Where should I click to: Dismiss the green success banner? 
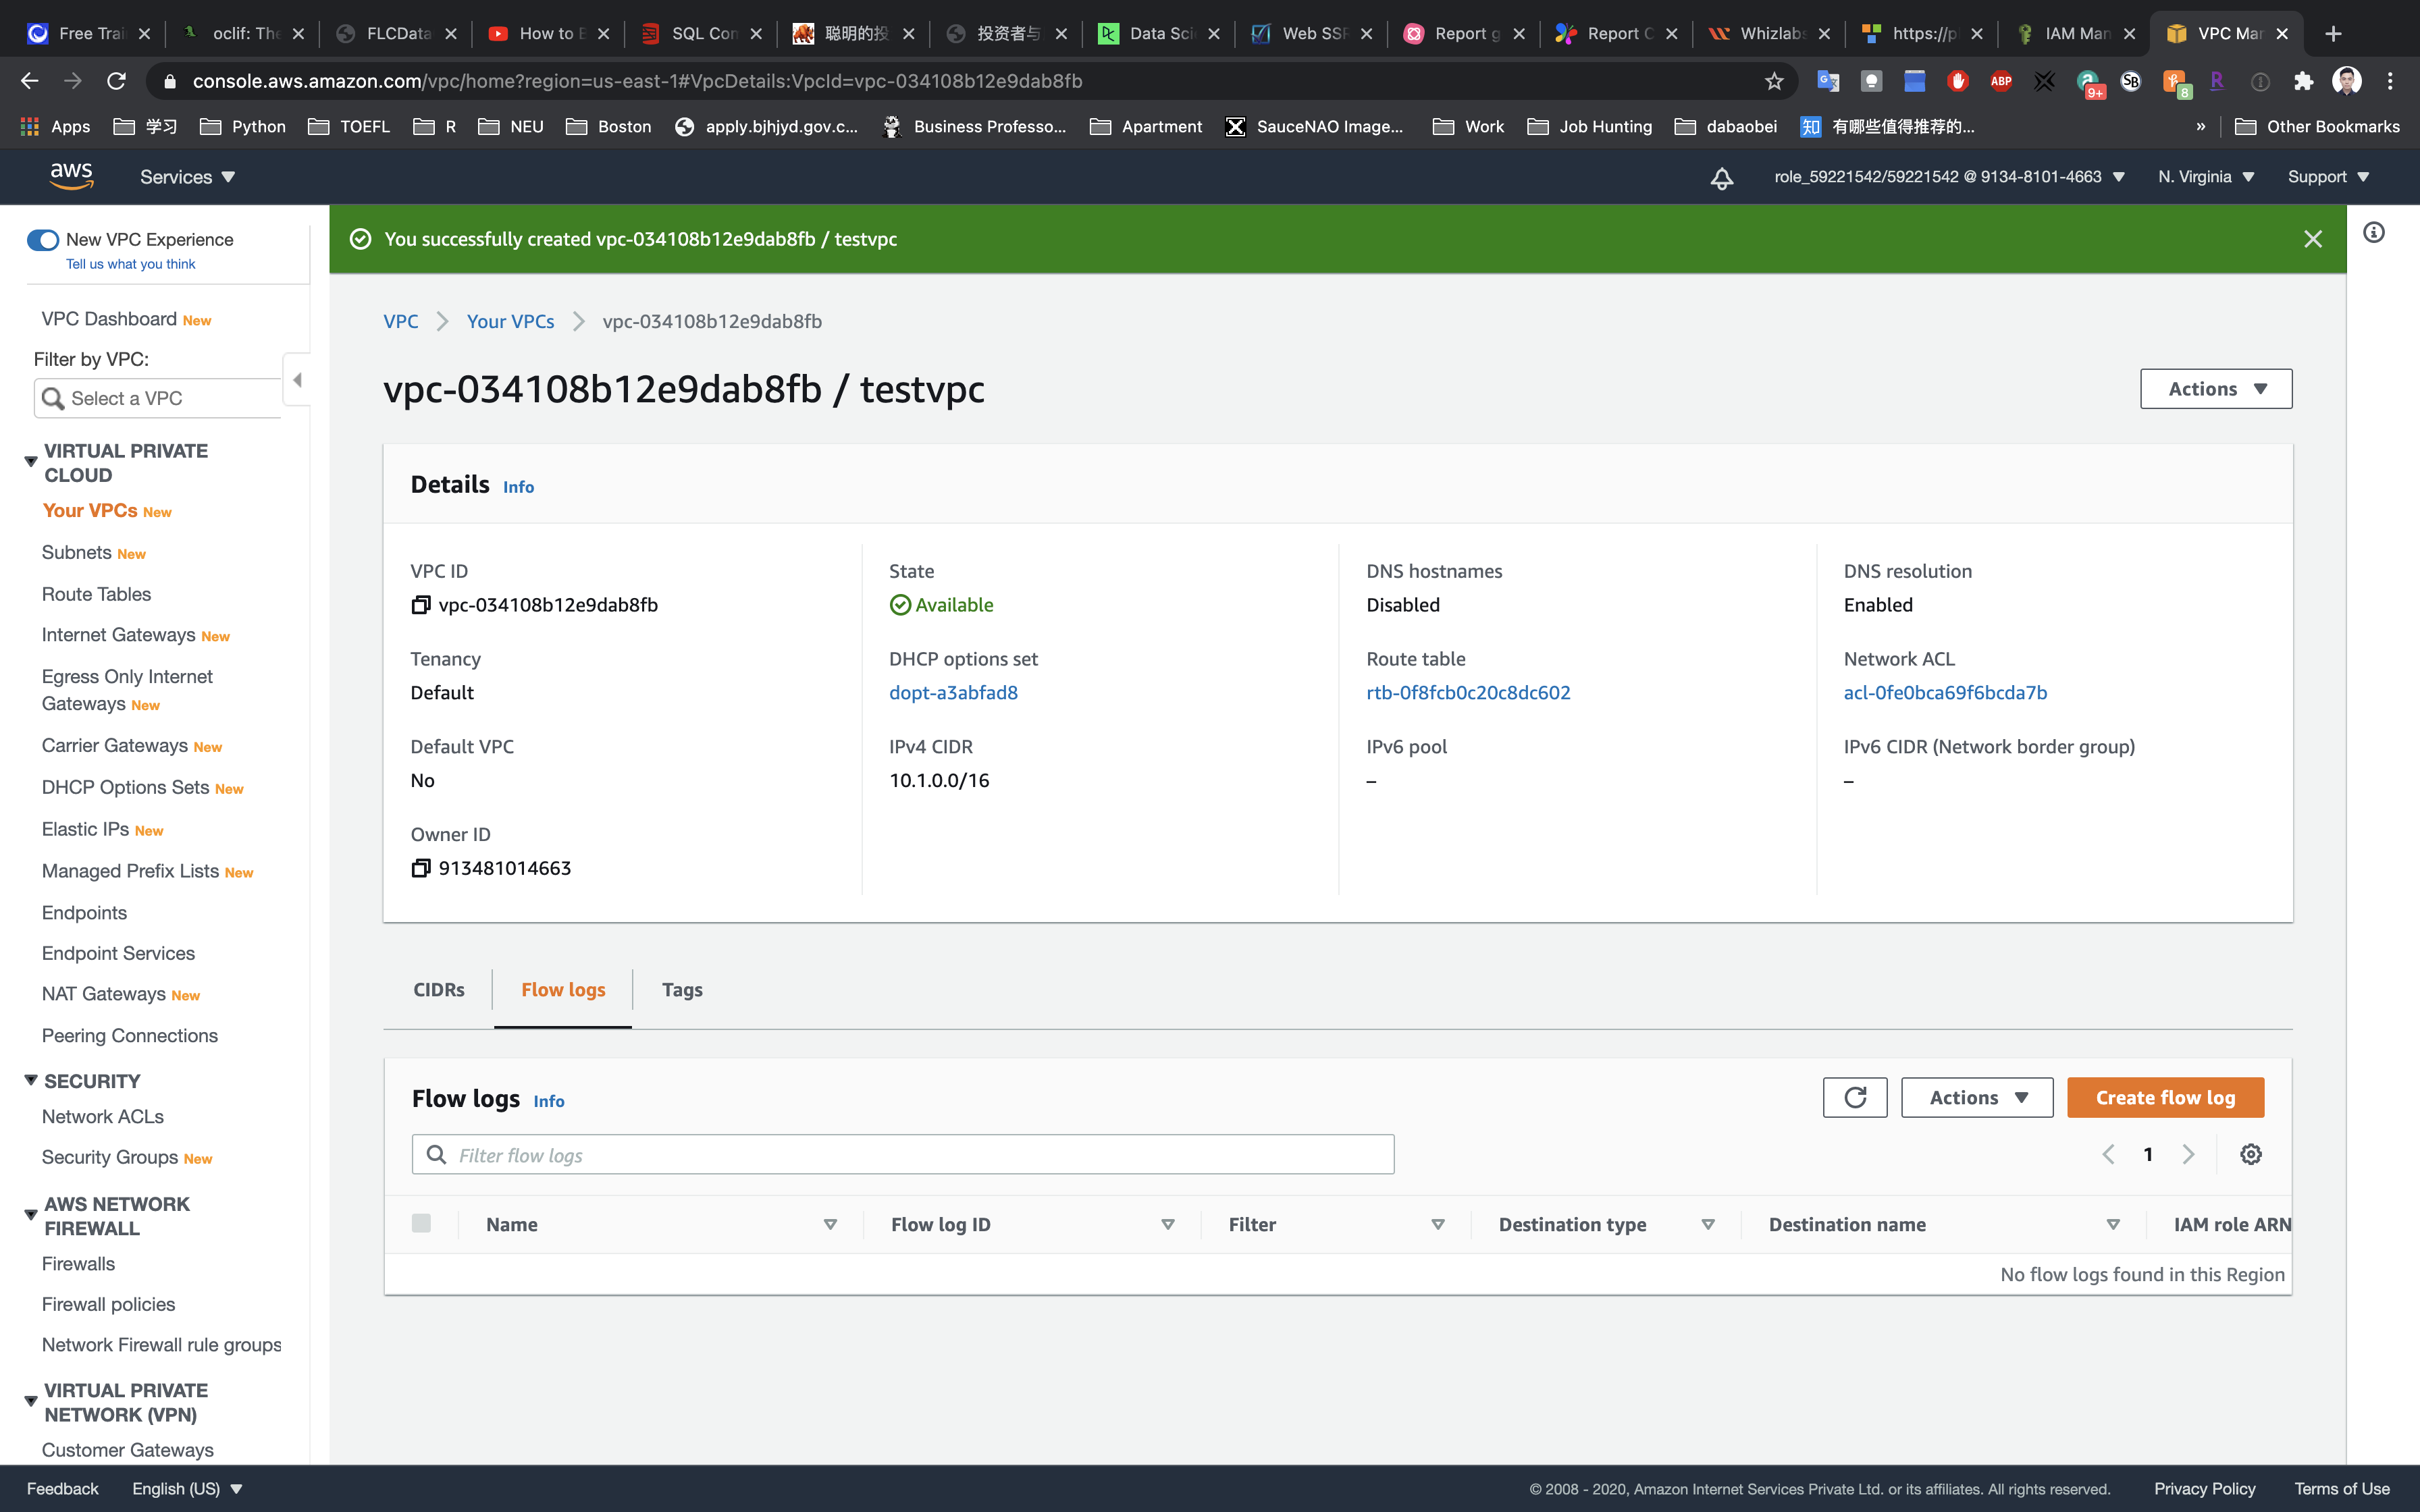click(x=2312, y=239)
